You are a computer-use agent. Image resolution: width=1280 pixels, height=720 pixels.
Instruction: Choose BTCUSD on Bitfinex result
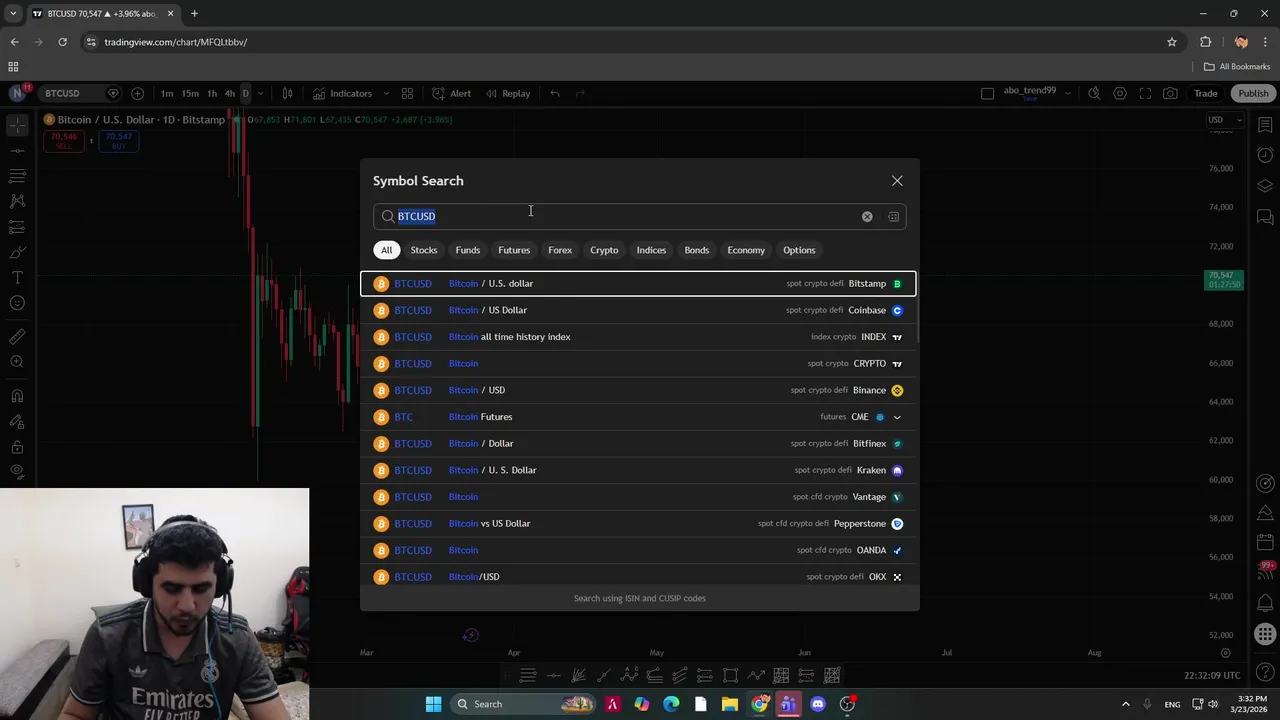coord(638,444)
